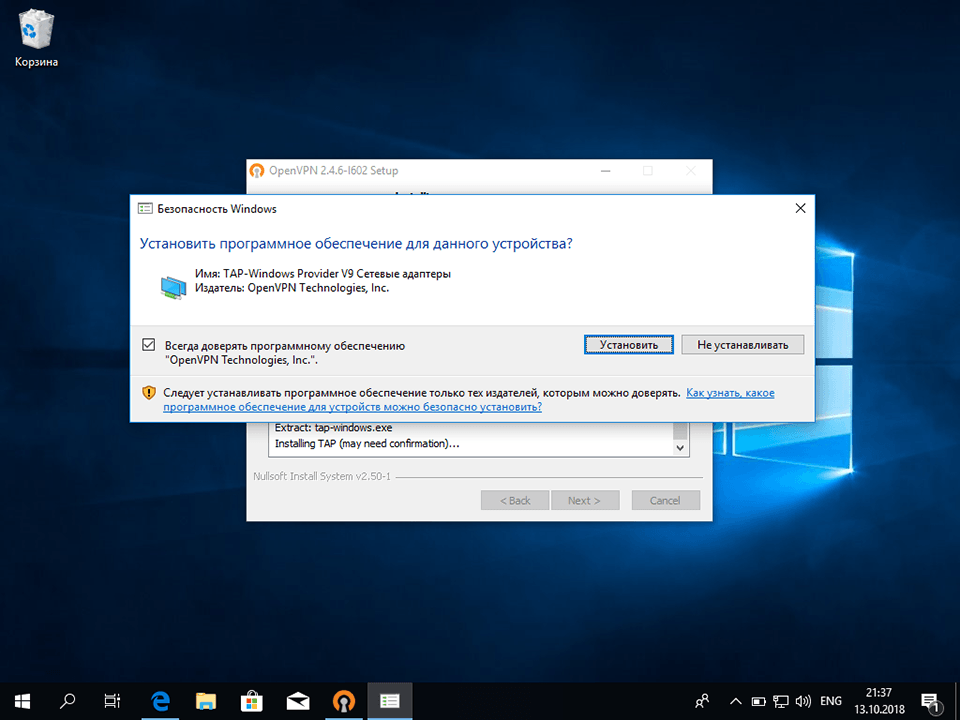Click 'Издатель: OpenVPN Technologies, Inc.' text
The height and width of the screenshot is (720, 960).
pos(292,288)
